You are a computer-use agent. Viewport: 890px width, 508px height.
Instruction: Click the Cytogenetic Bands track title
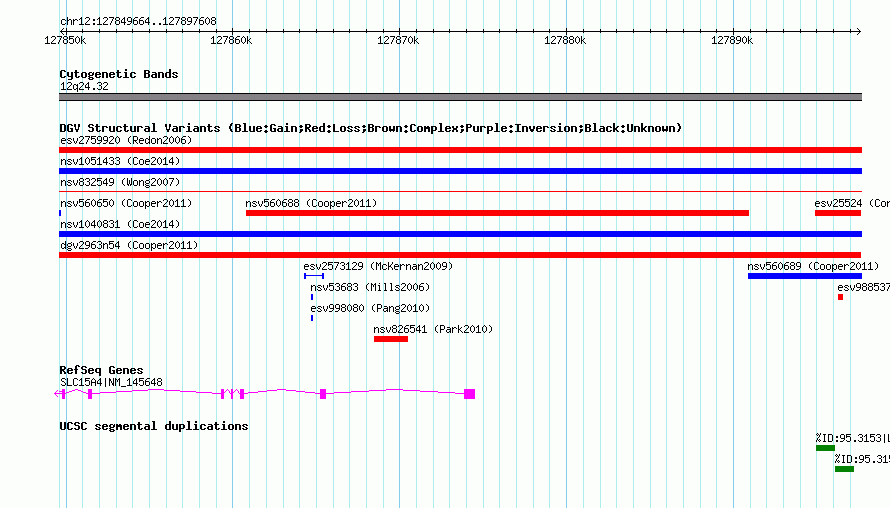[119, 74]
